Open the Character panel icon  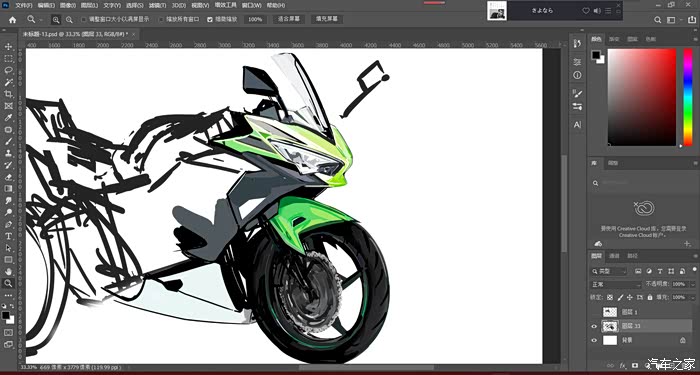tap(577, 125)
